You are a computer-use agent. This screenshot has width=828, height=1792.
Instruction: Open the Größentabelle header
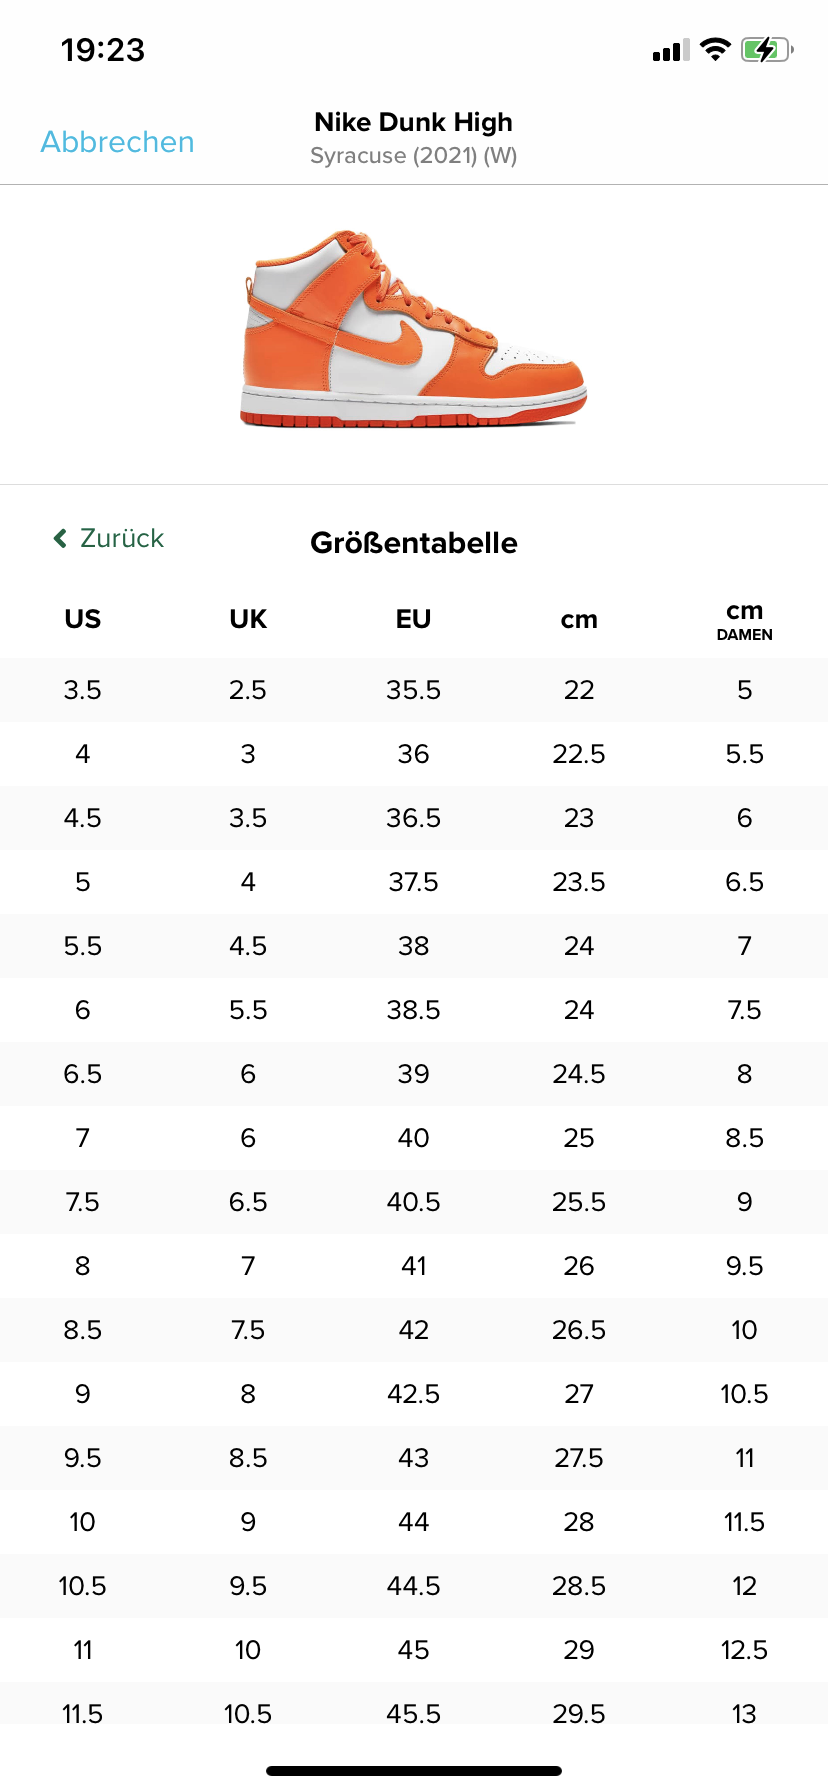click(x=414, y=543)
